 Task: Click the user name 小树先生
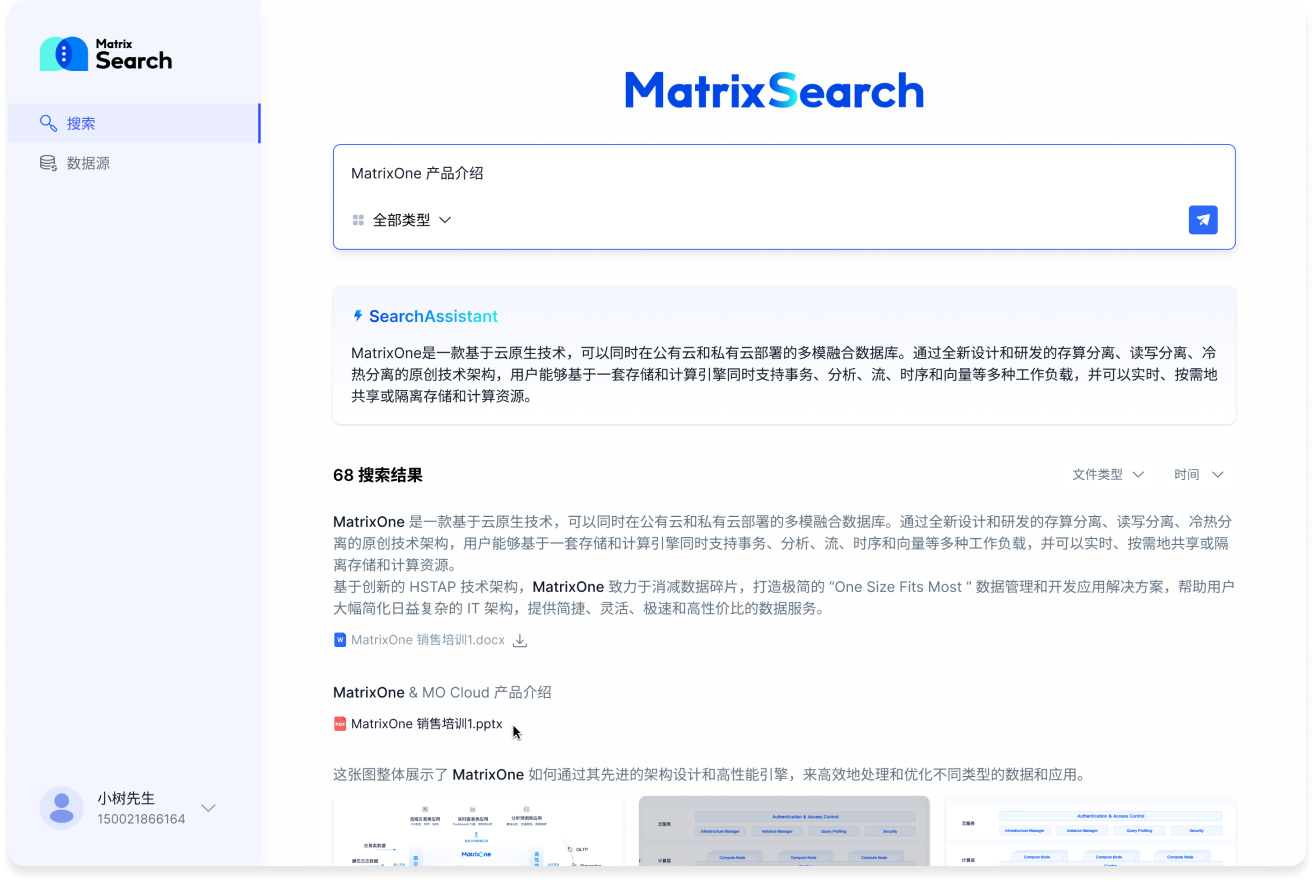pyautogui.click(x=126, y=798)
